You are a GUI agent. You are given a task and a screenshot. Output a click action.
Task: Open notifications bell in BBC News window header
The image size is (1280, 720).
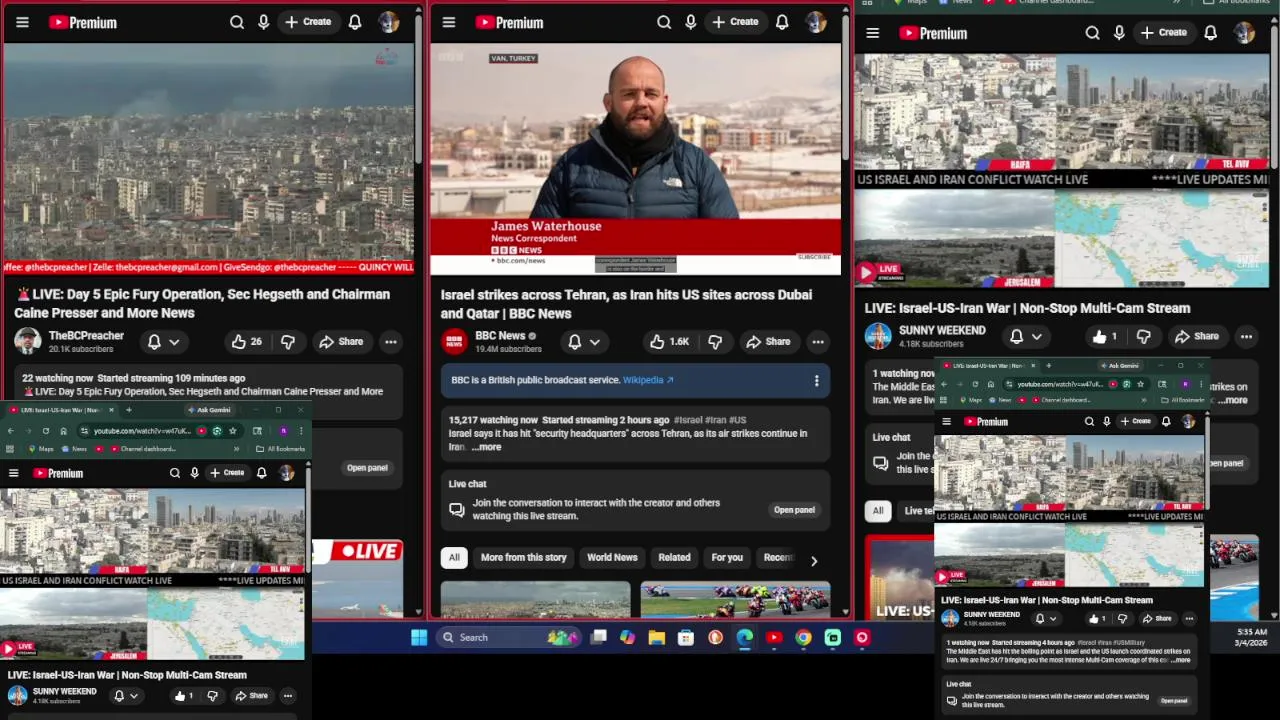(782, 22)
